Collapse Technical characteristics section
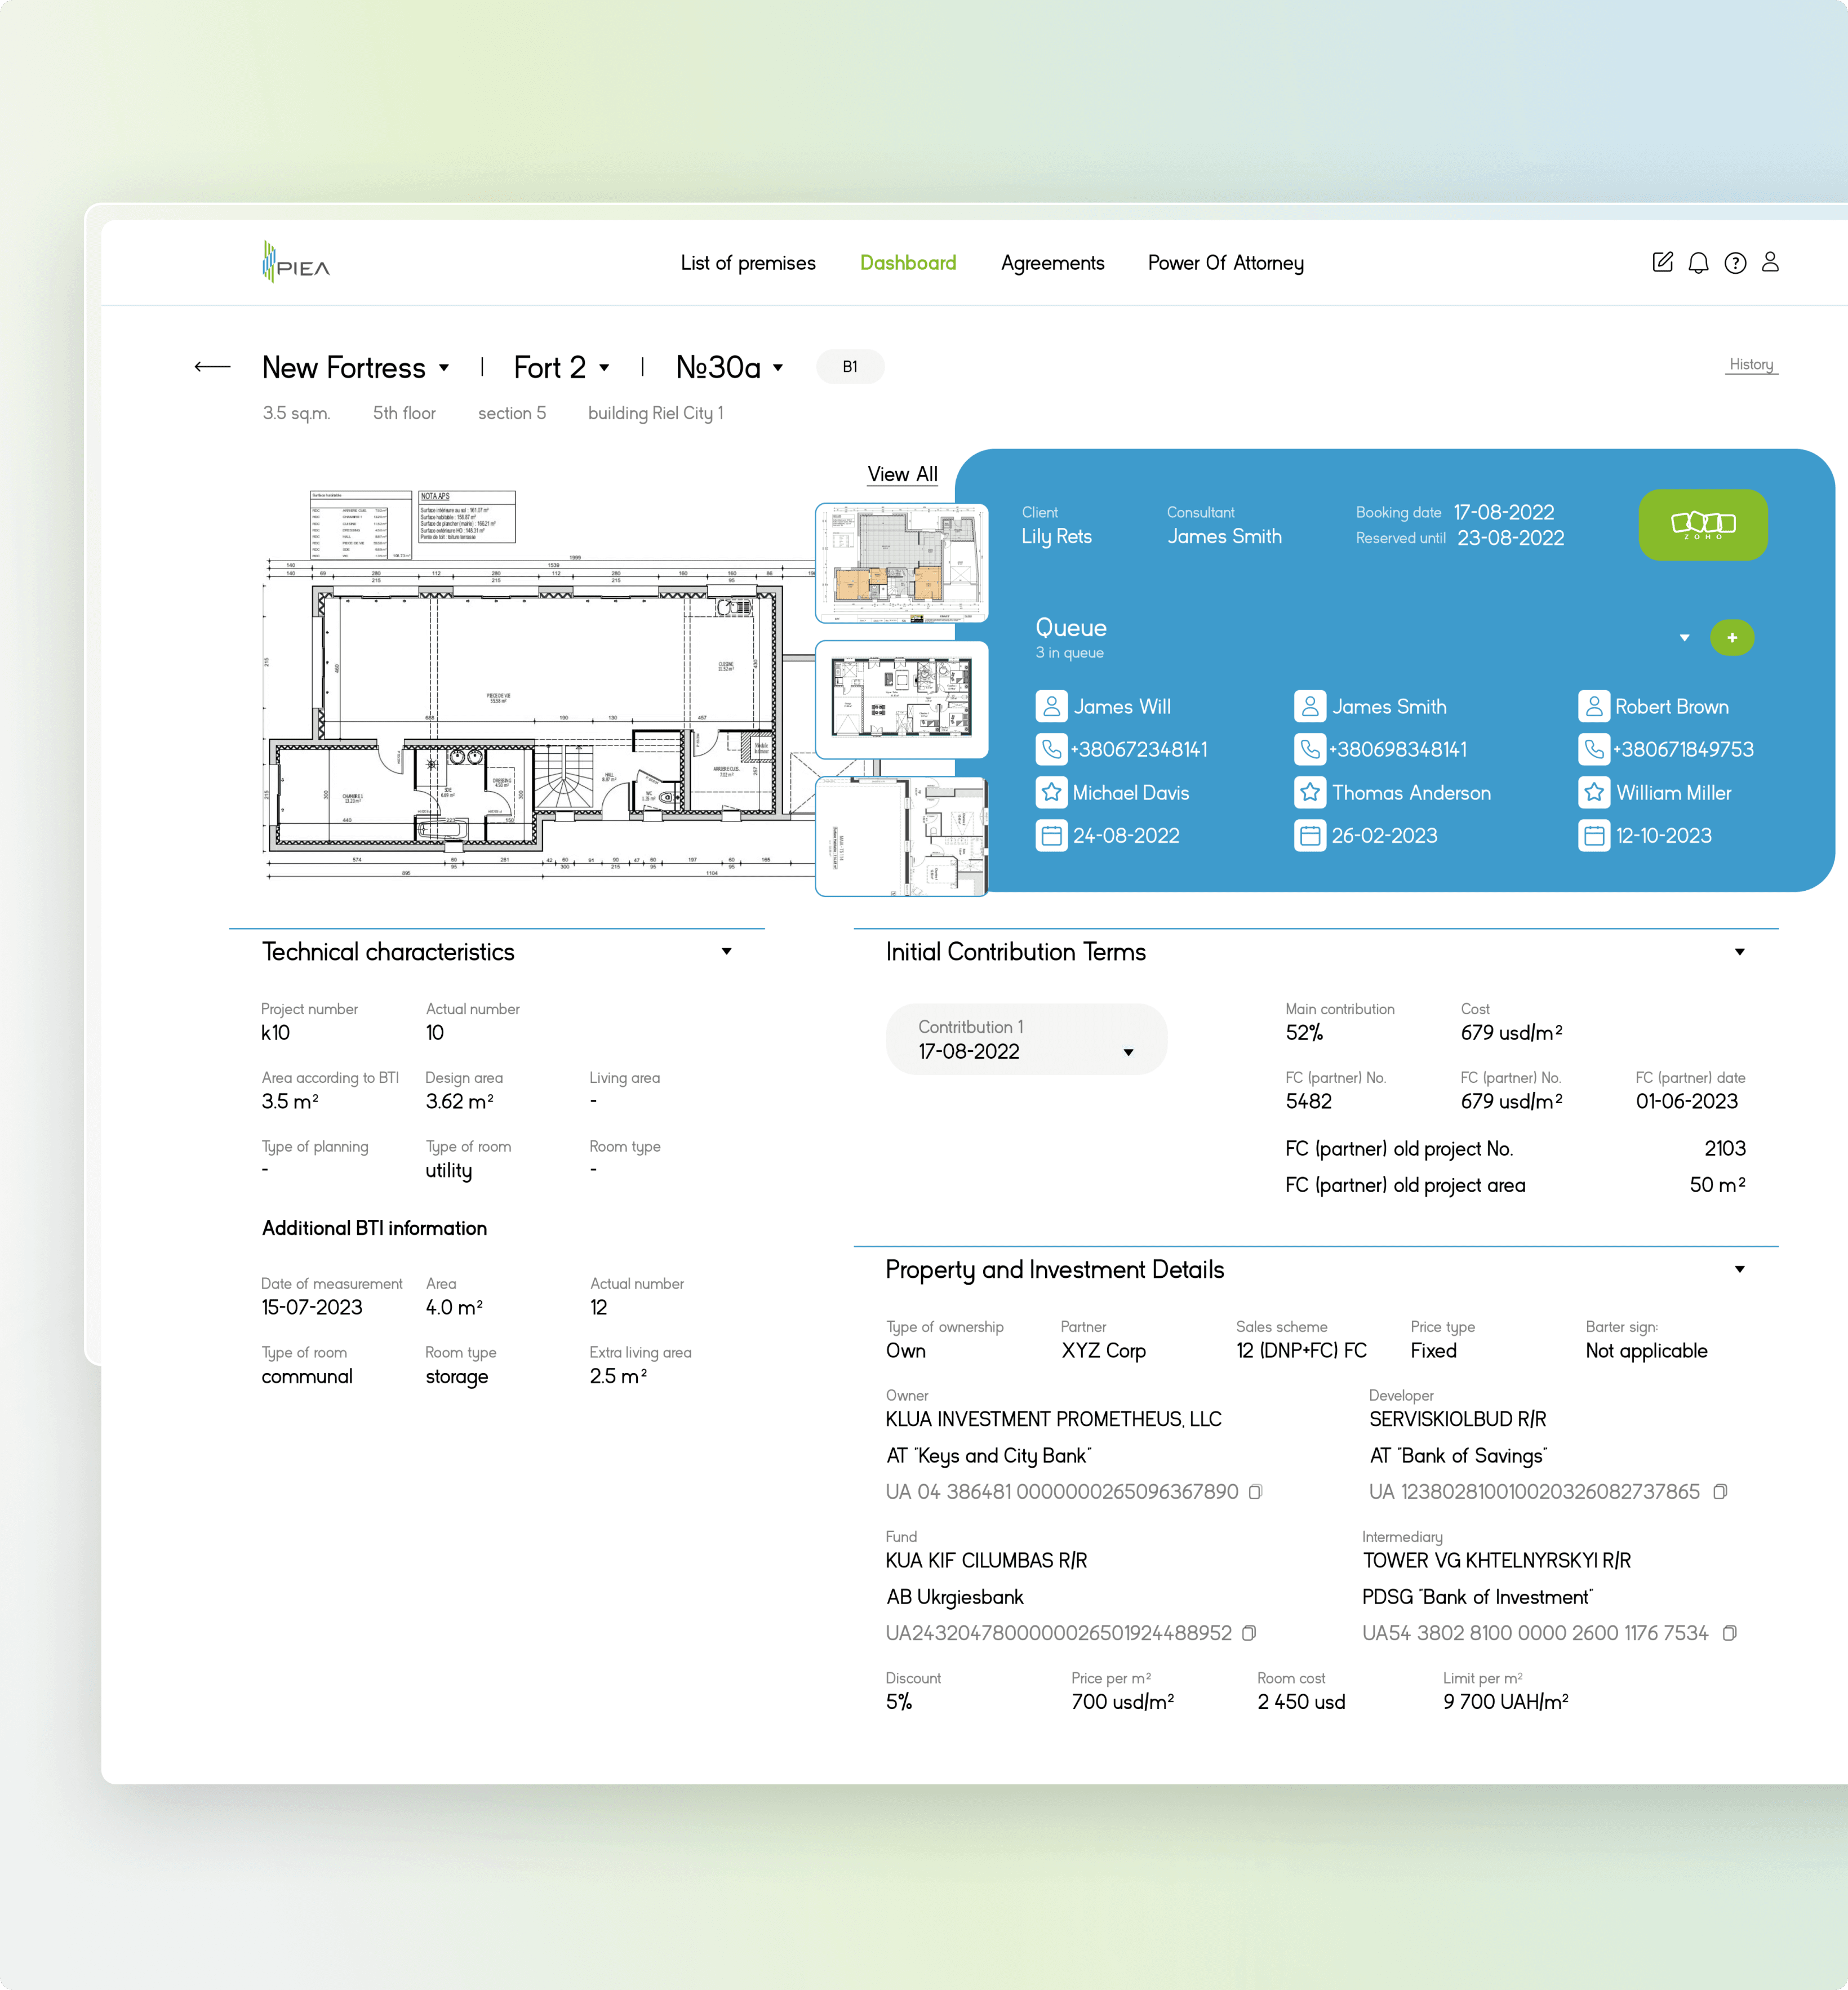The image size is (1848, 1990). pyautogui.click(x=727, y=952)
